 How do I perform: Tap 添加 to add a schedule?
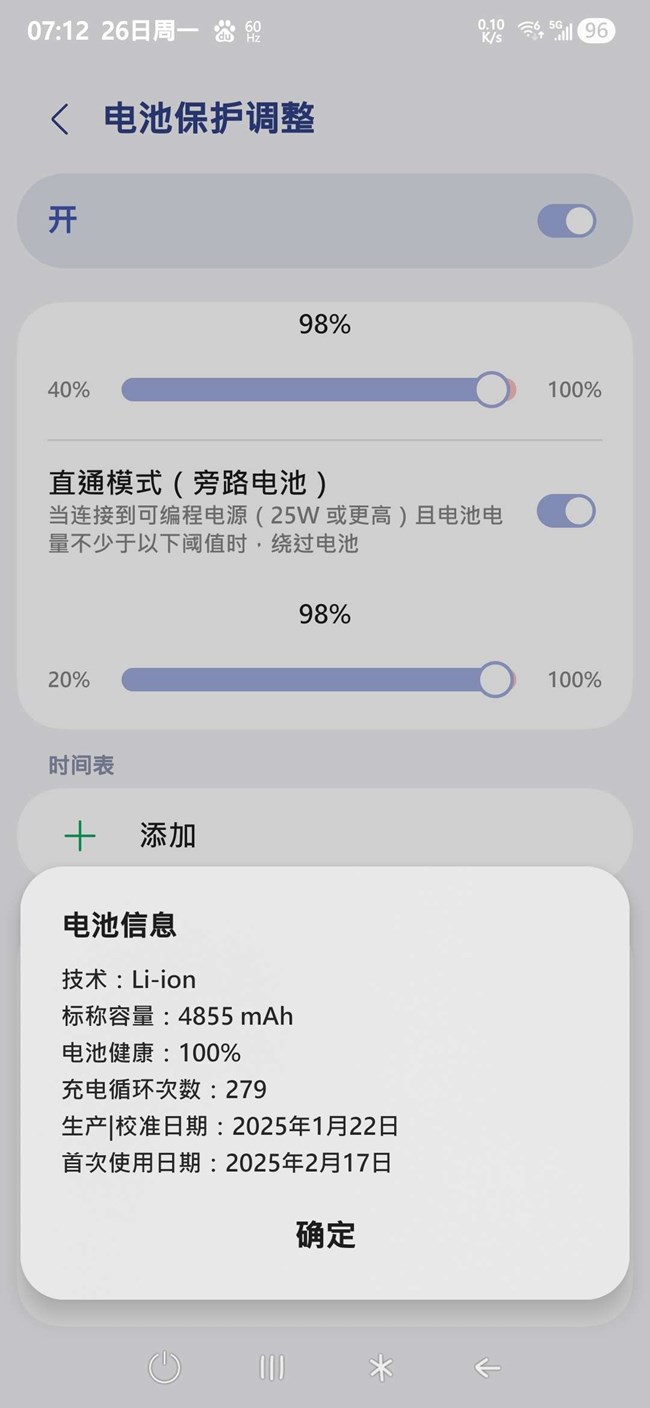tap(168, 836)
